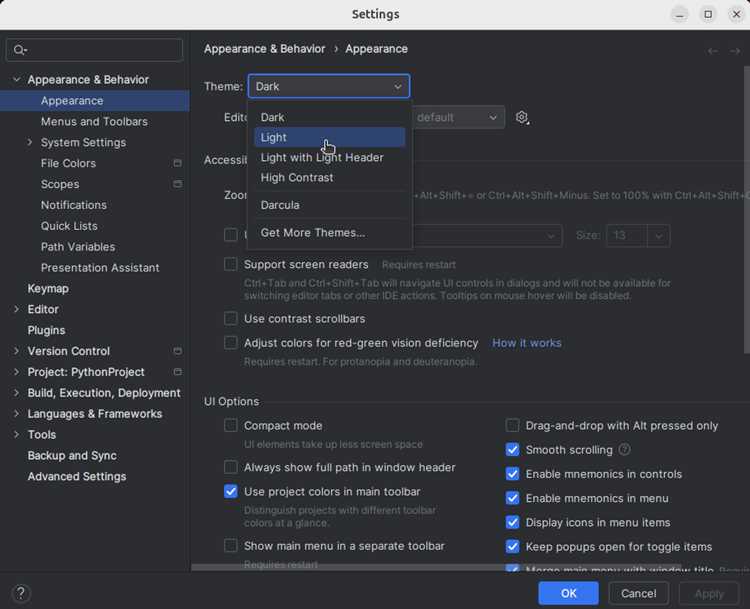Click the Scopes project-level icon
Viewport: 750px width, 609px height.
[x=177, y=184]
